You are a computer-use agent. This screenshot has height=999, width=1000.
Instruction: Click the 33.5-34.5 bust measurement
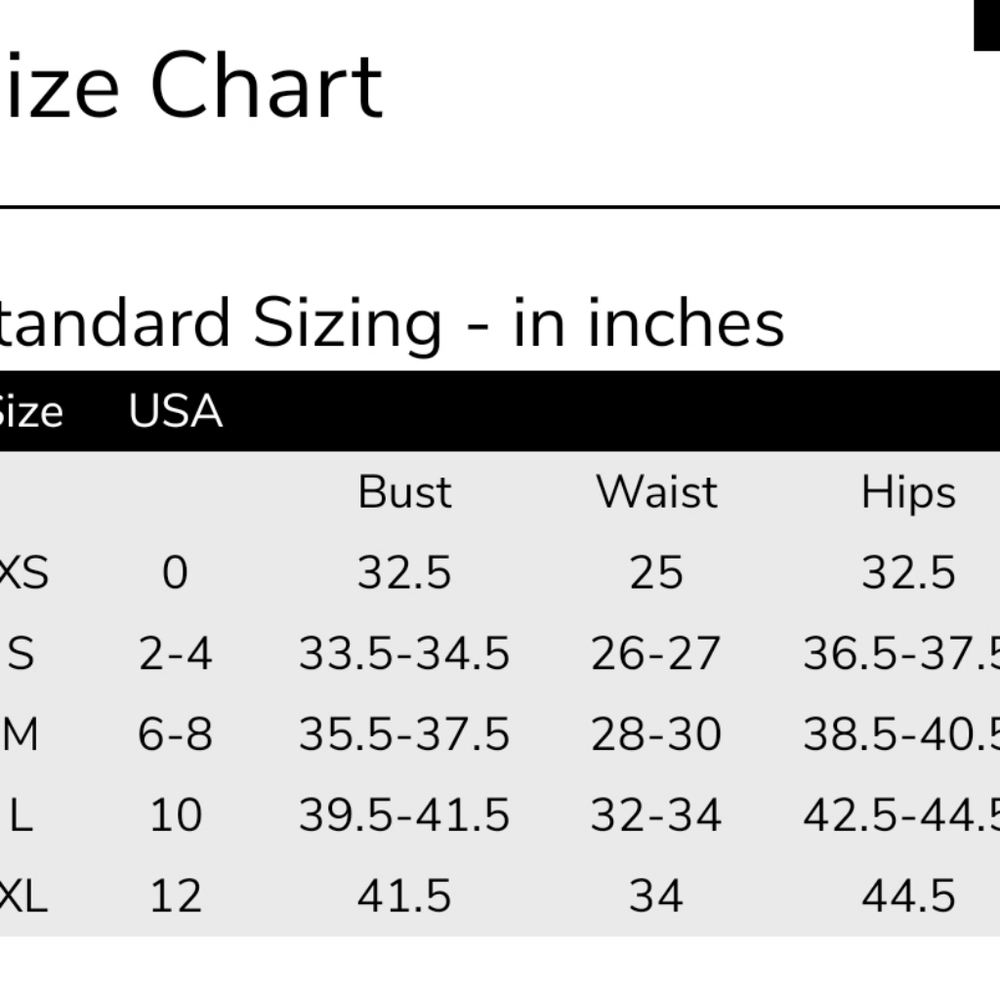click(404, 654)
